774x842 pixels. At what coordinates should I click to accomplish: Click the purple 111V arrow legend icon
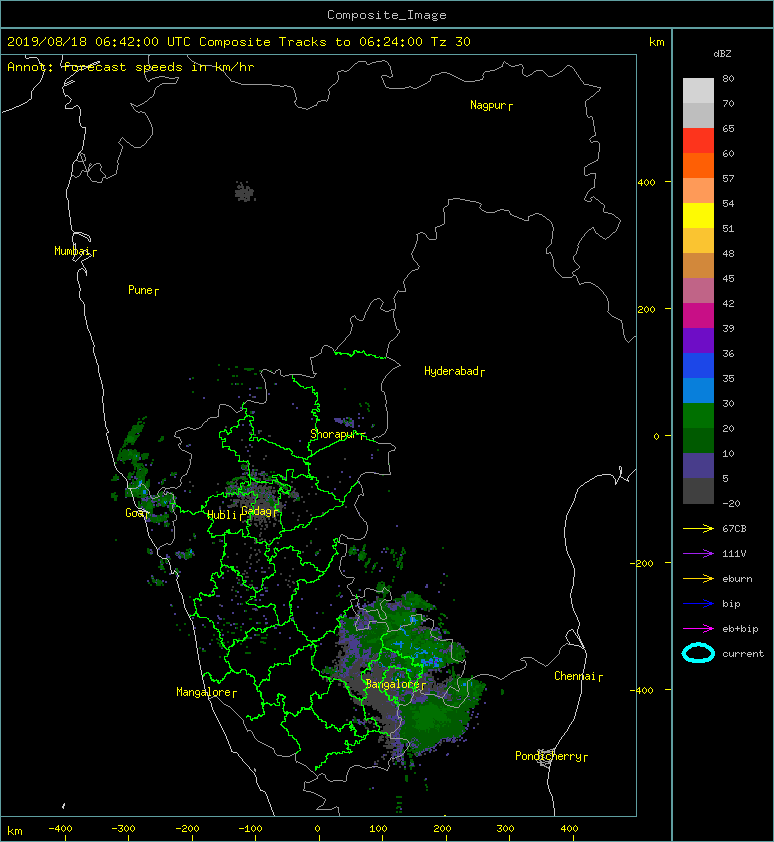698,554
